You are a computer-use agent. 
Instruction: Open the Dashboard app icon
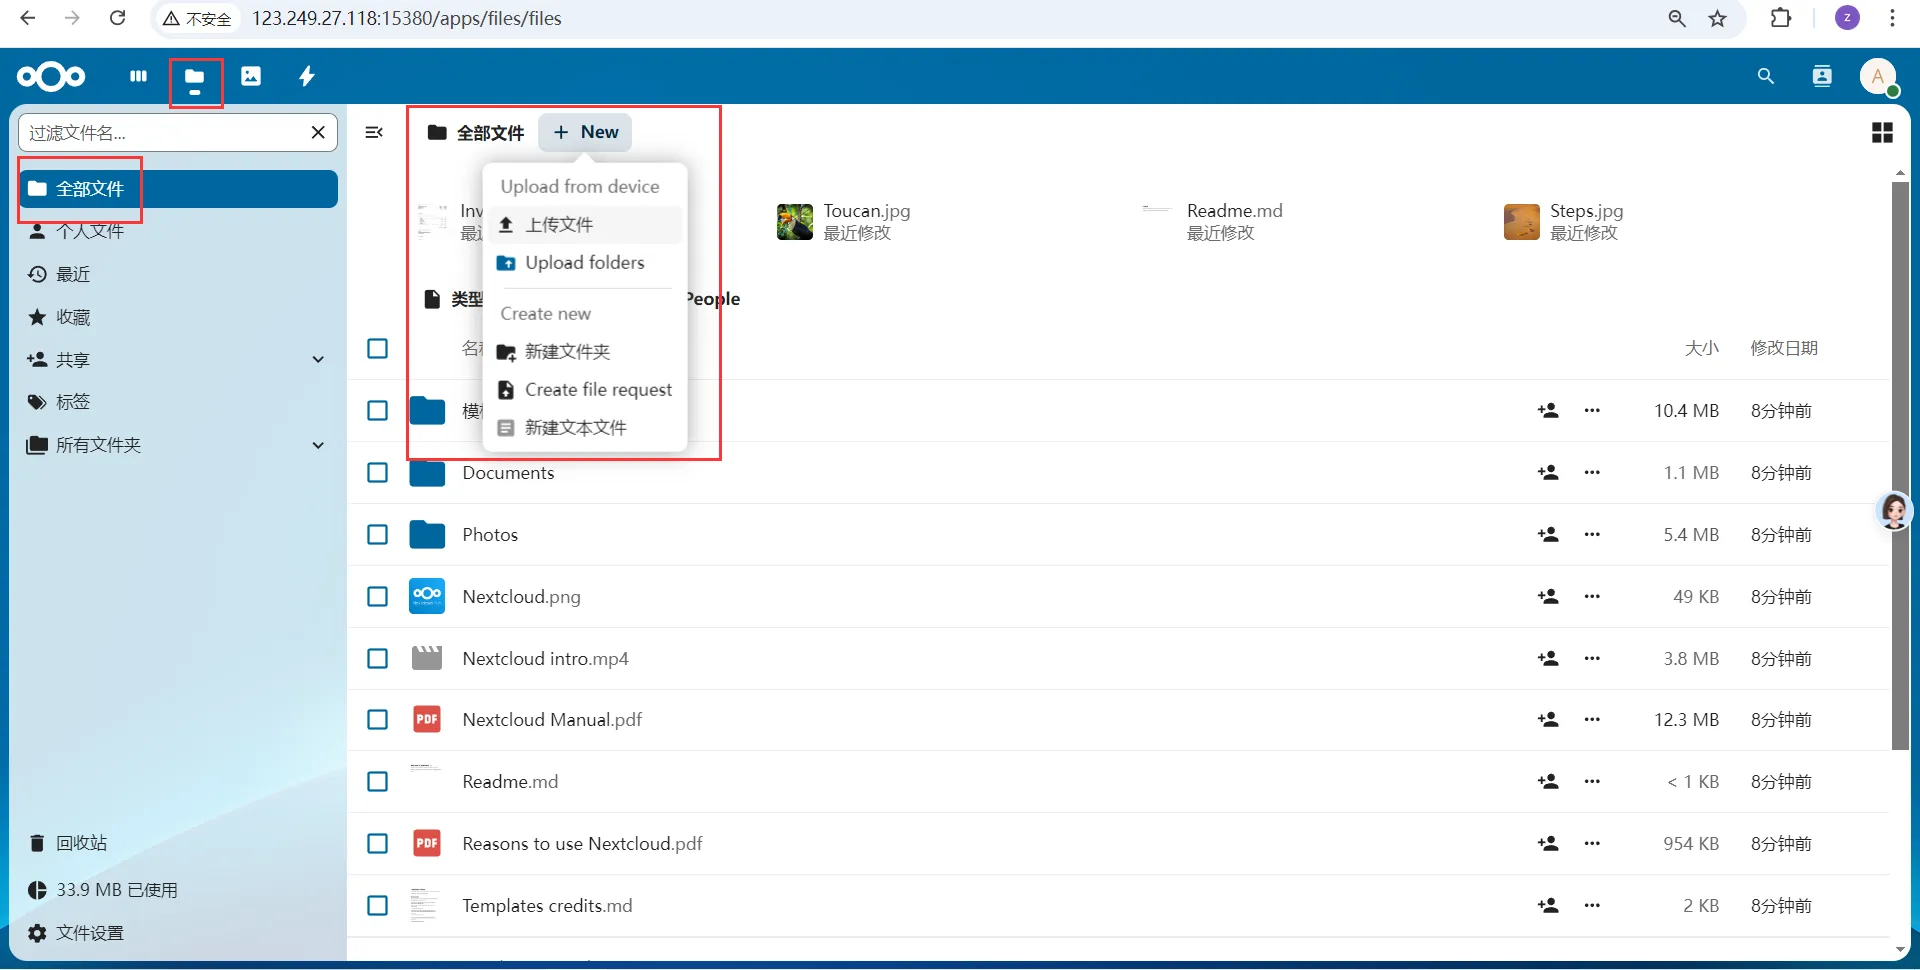point(139,76)
